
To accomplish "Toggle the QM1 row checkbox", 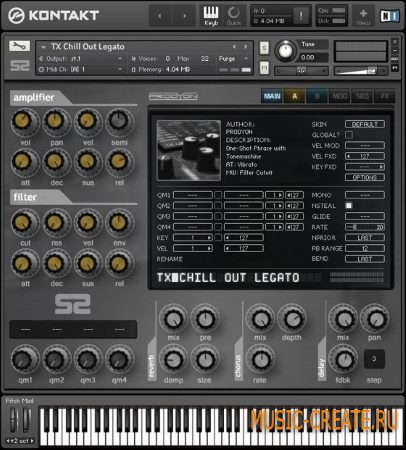I will click(x=218, y=195).
